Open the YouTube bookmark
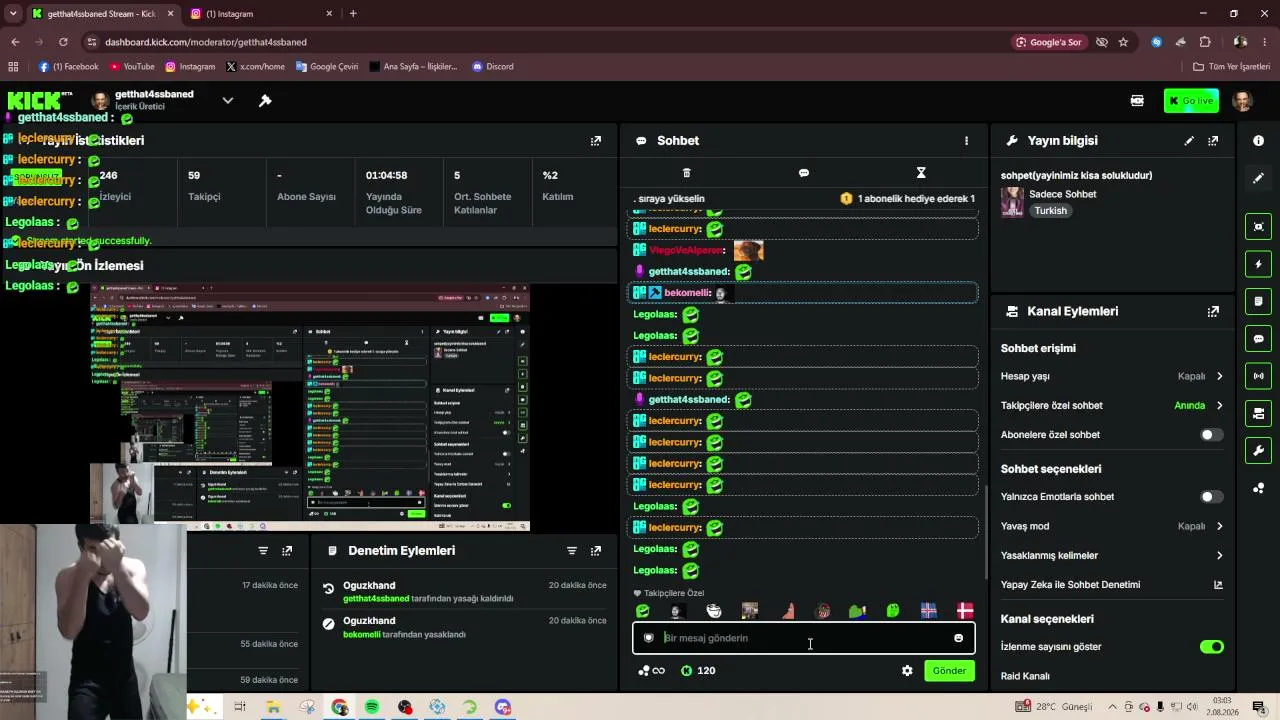 tap(132, 67)
